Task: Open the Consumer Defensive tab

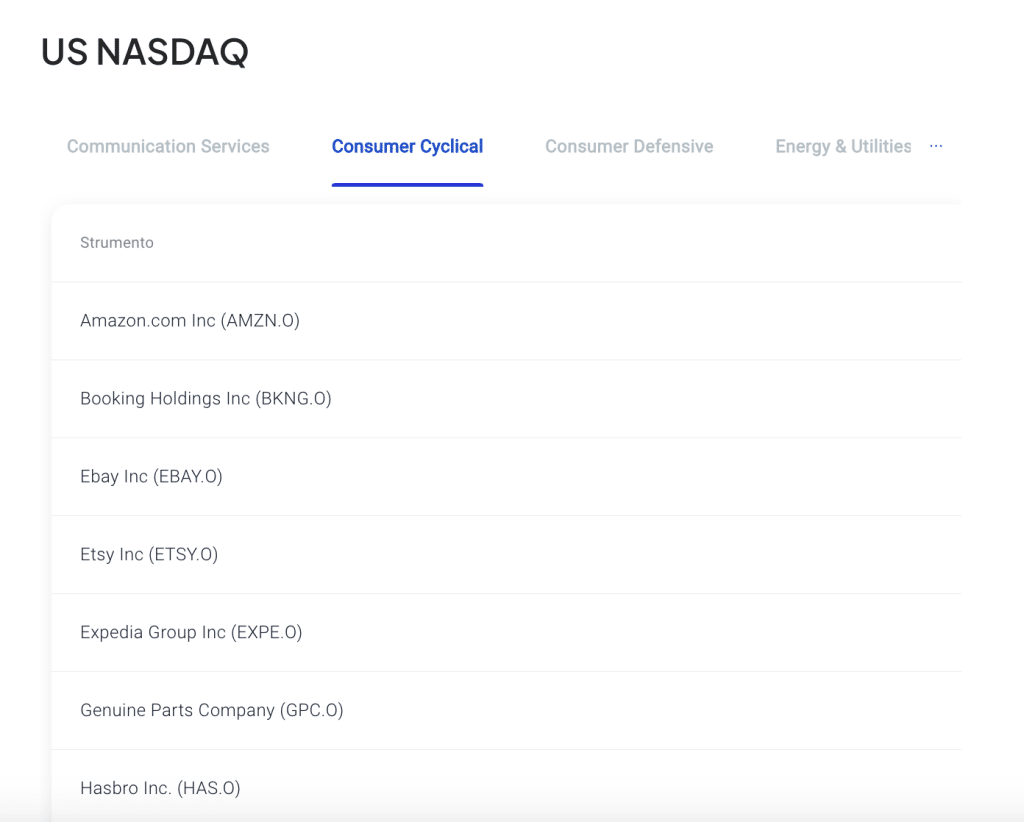Action: [x=629, y=146]
